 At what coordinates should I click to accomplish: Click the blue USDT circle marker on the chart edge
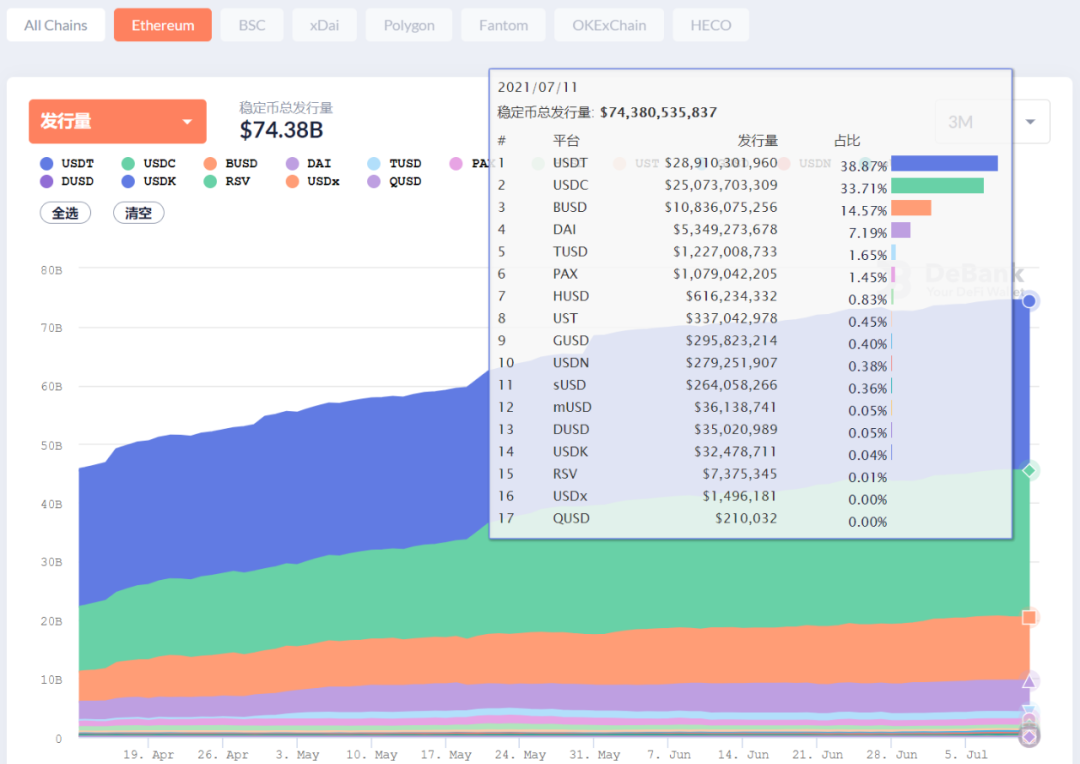pos(1029,301)
